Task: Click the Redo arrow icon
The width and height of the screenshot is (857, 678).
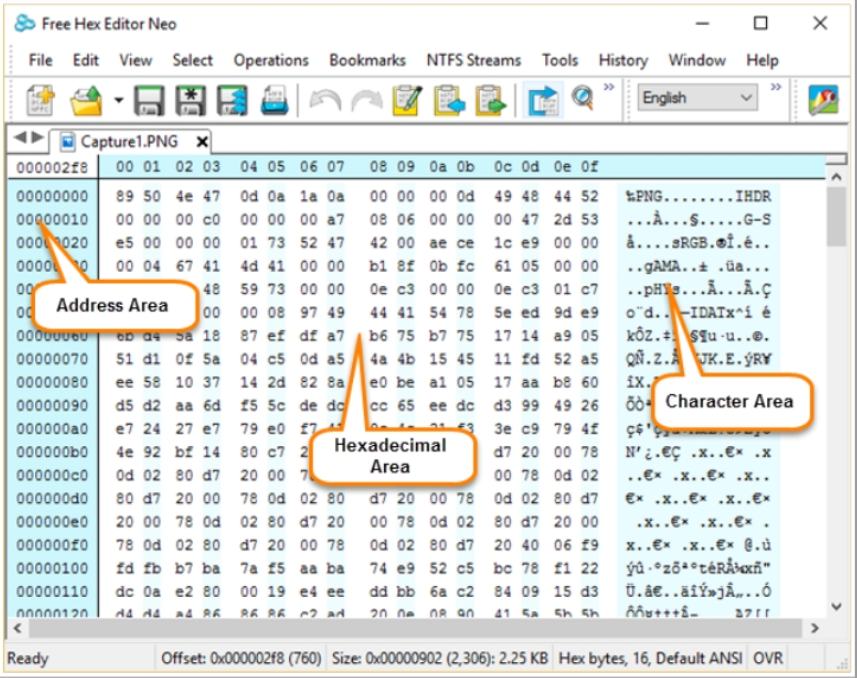Action: pos(366,101)
